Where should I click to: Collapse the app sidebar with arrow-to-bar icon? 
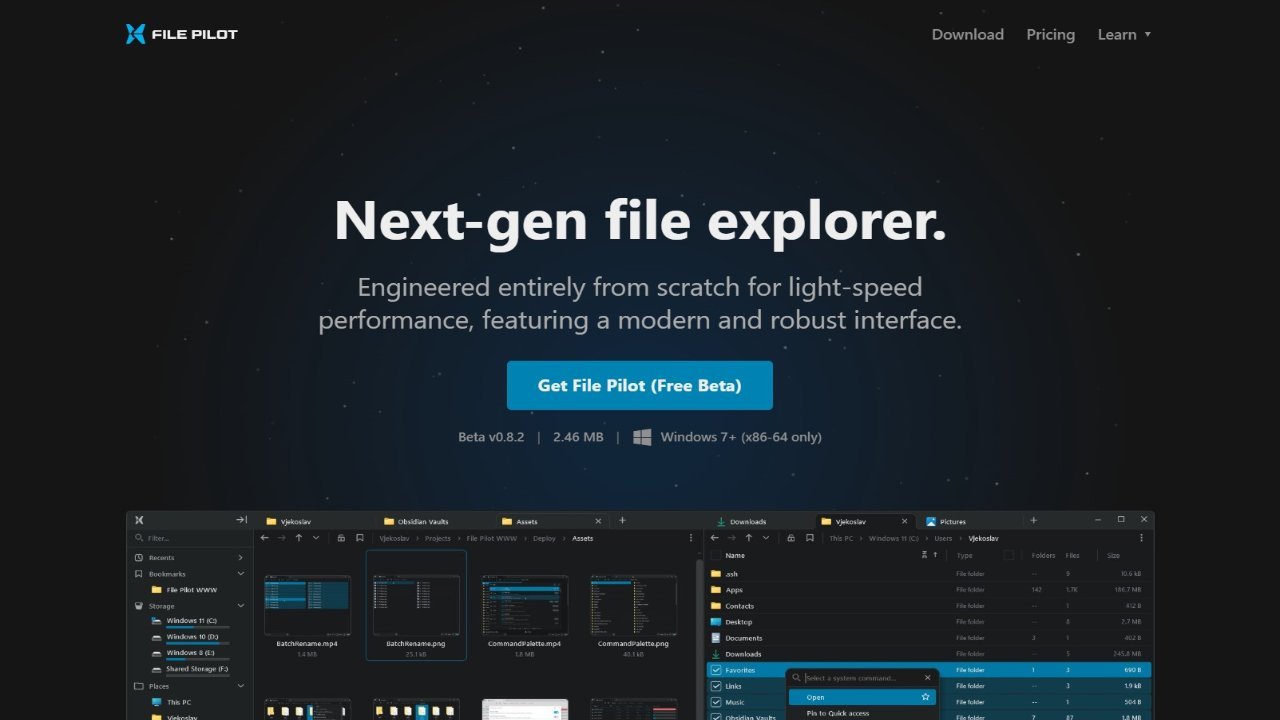[x=241, y=520]
